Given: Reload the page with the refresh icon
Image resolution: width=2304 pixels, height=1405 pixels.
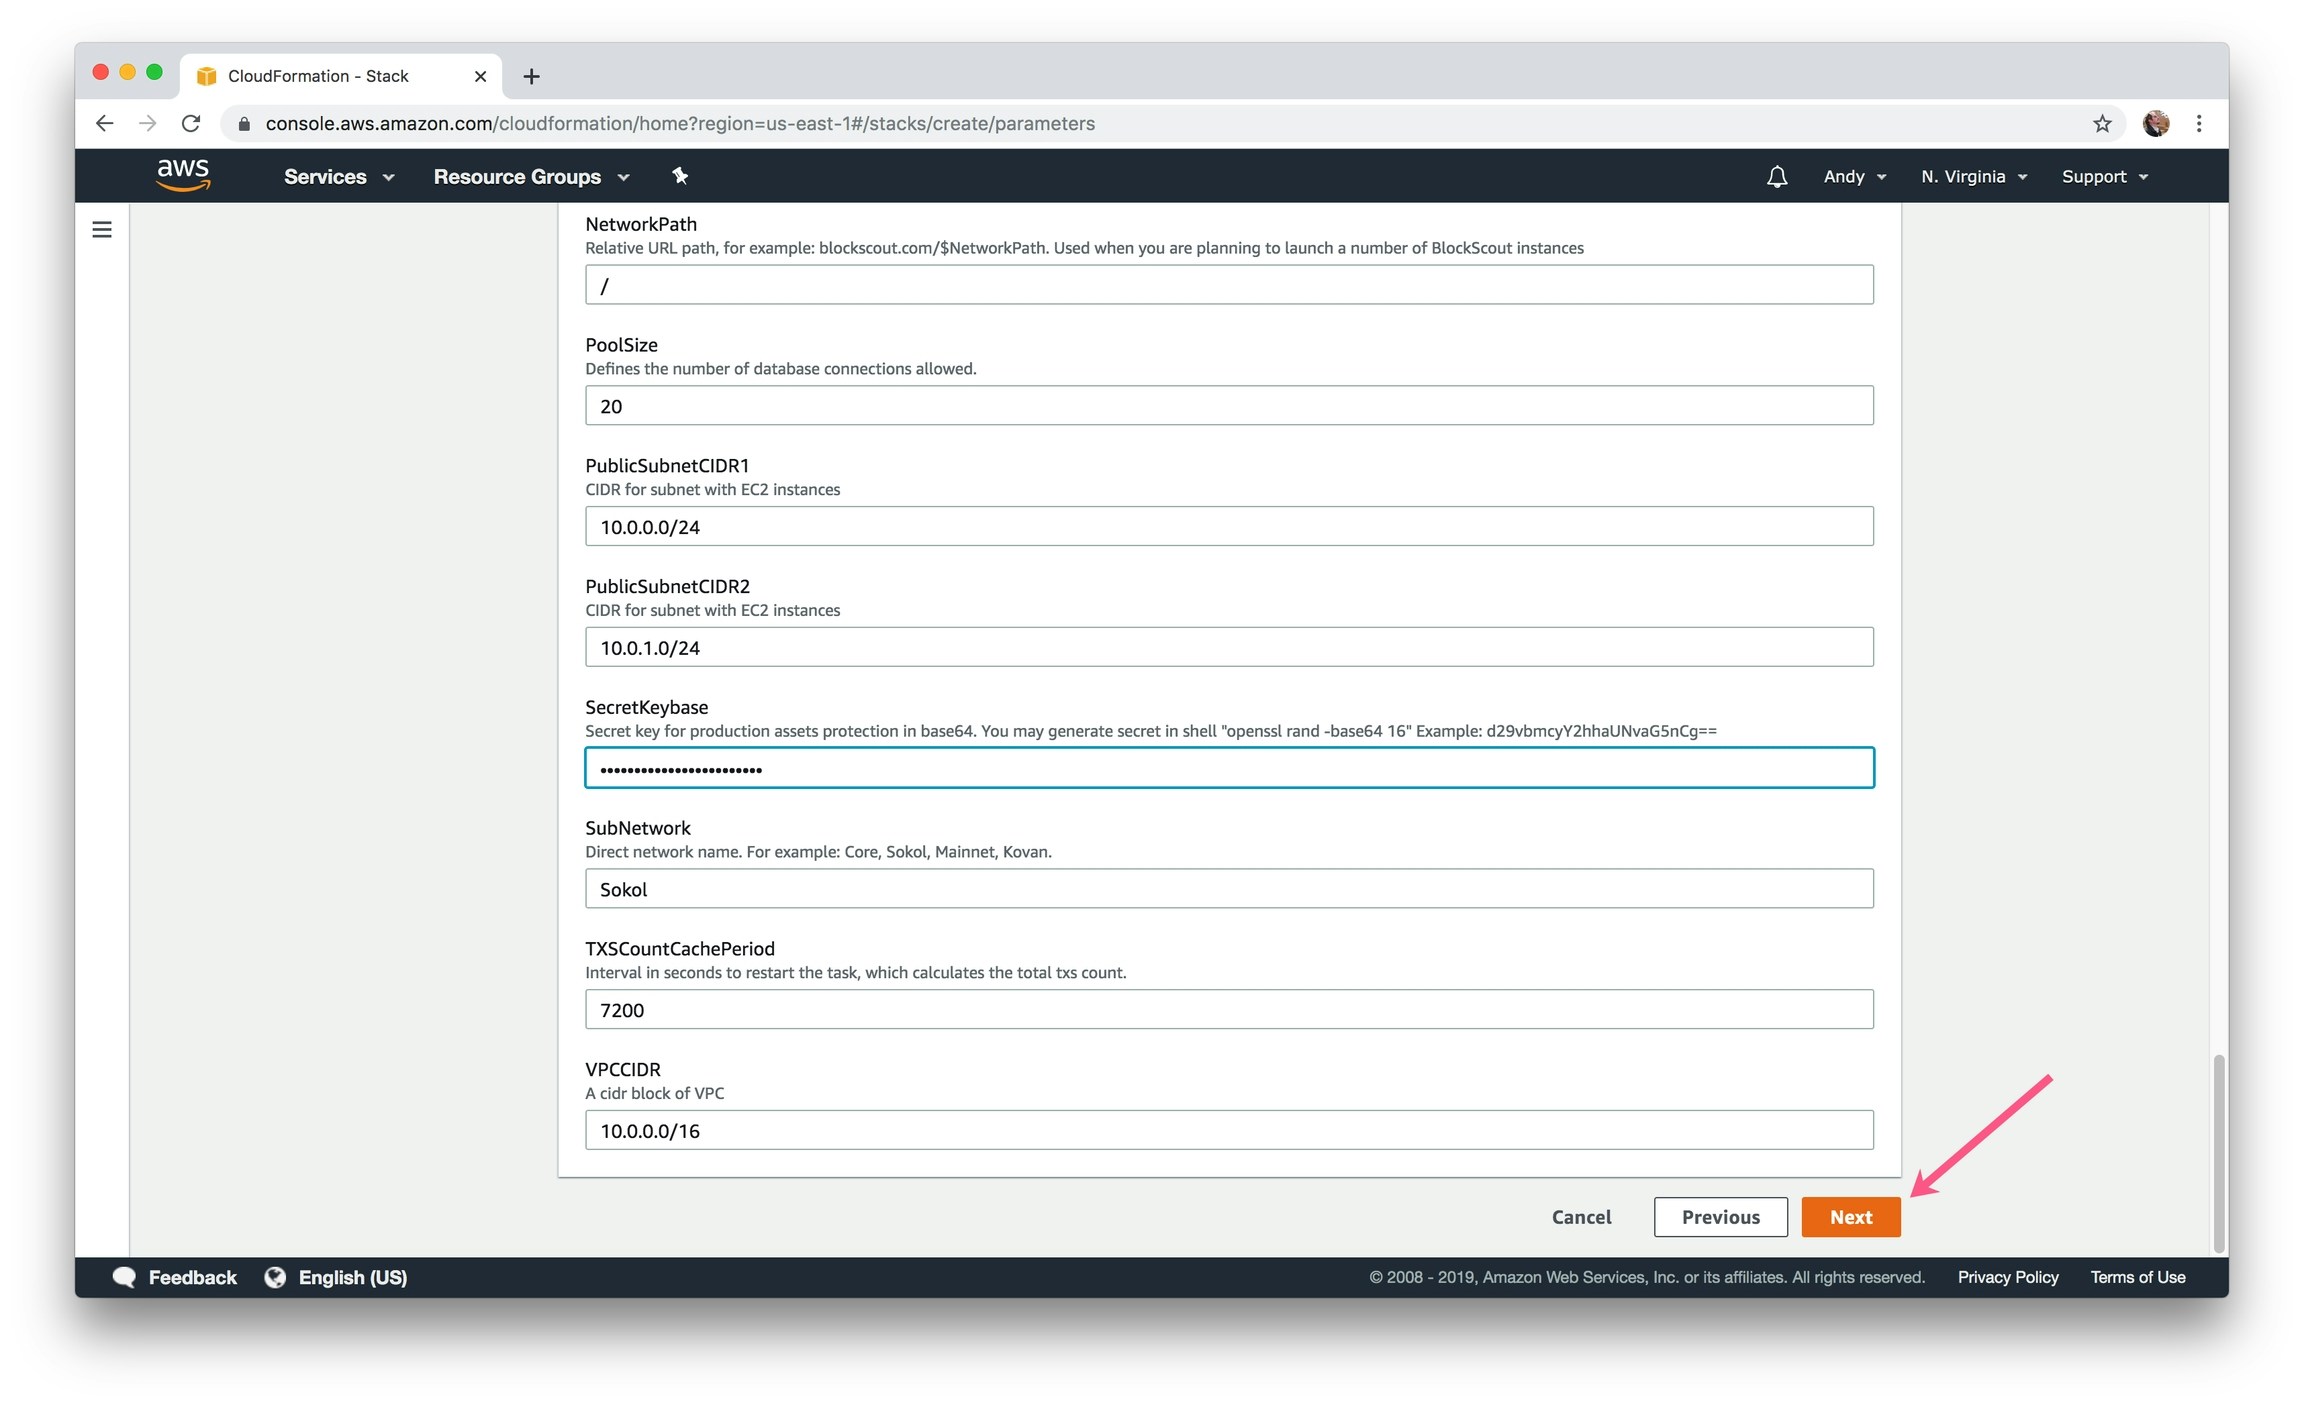Looking at the screenshot, I should coord(191,123).
